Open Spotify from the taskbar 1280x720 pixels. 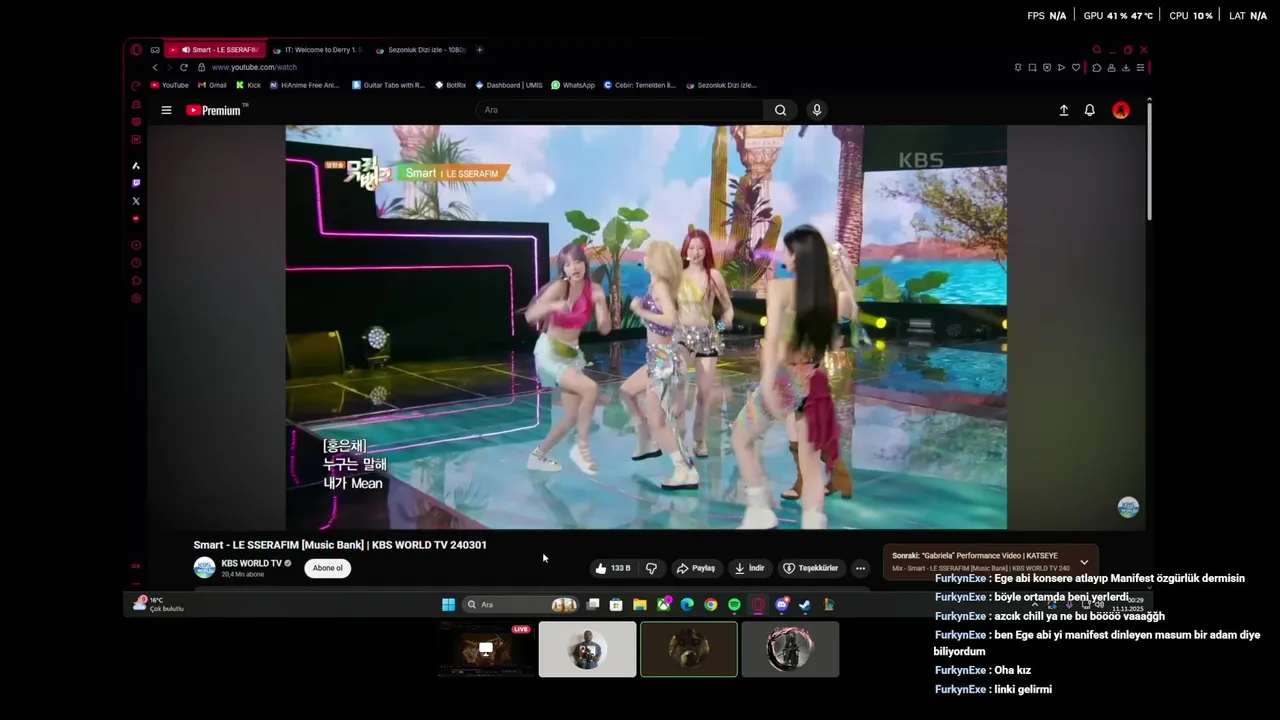[x=734, y=604]
